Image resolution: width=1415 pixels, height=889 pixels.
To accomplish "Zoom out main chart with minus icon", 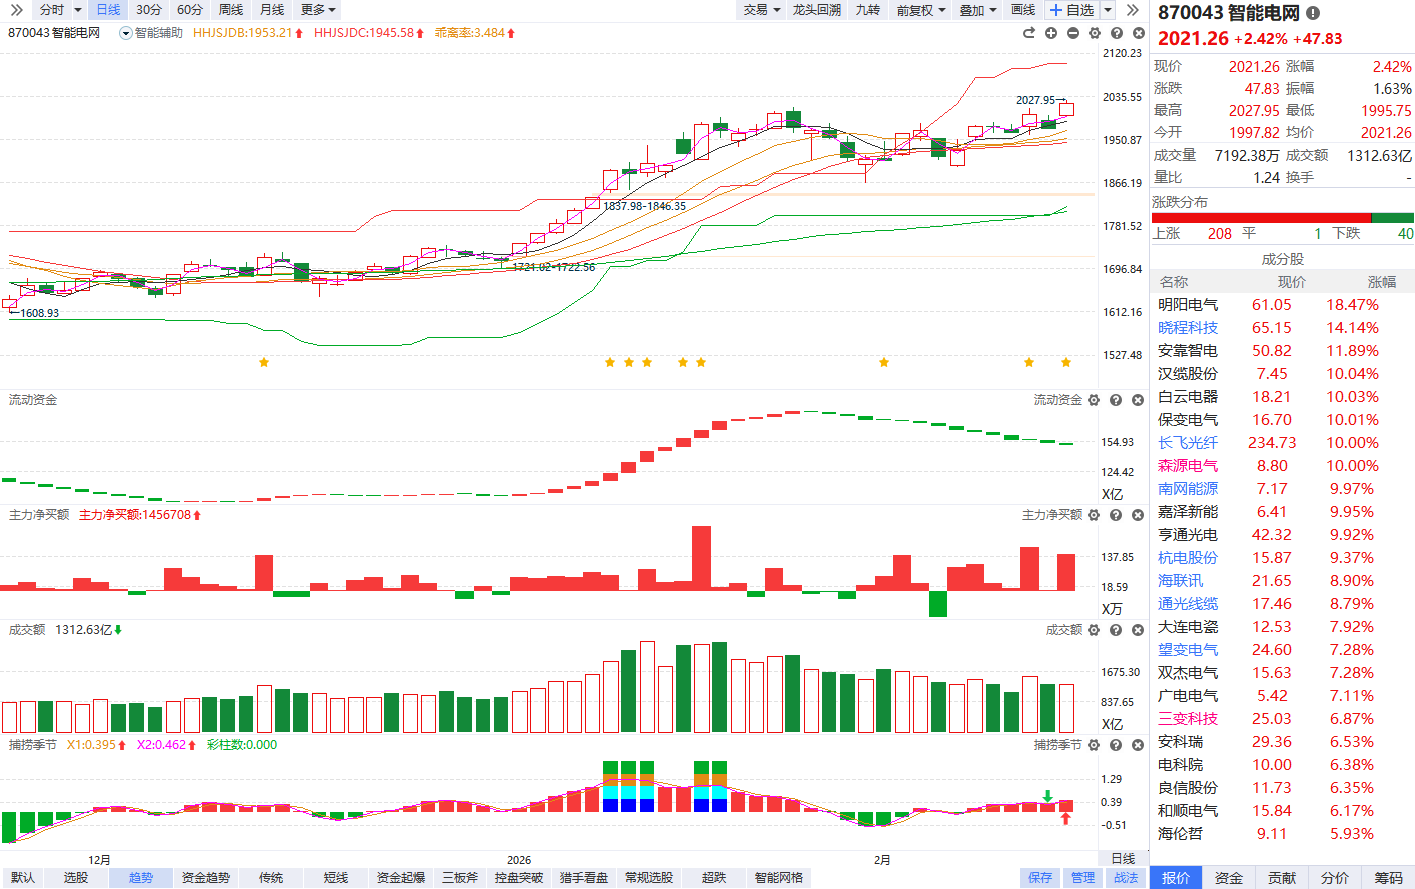I will pos(1073,33).
